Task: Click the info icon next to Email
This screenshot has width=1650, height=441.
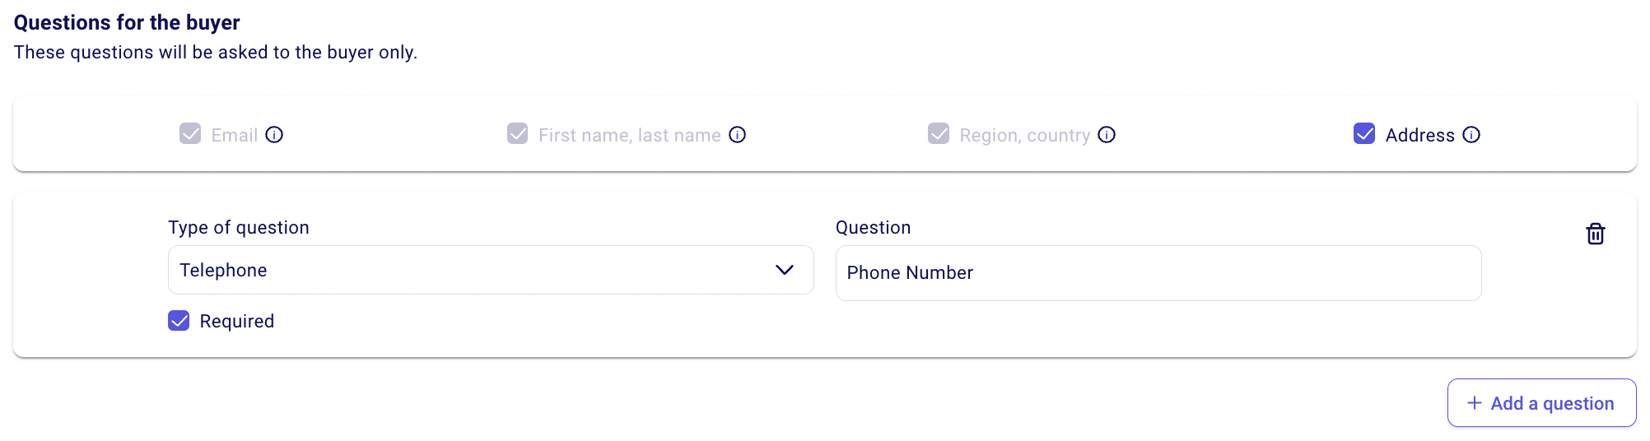Action: click(274, 135)
